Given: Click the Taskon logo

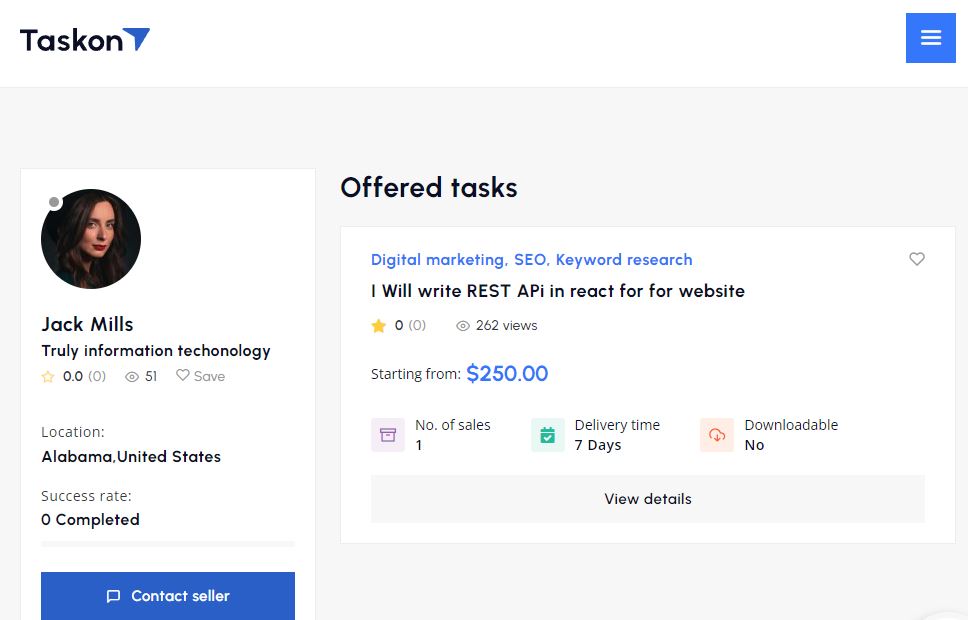Looking at the screenshot, I should click(85, 40).
